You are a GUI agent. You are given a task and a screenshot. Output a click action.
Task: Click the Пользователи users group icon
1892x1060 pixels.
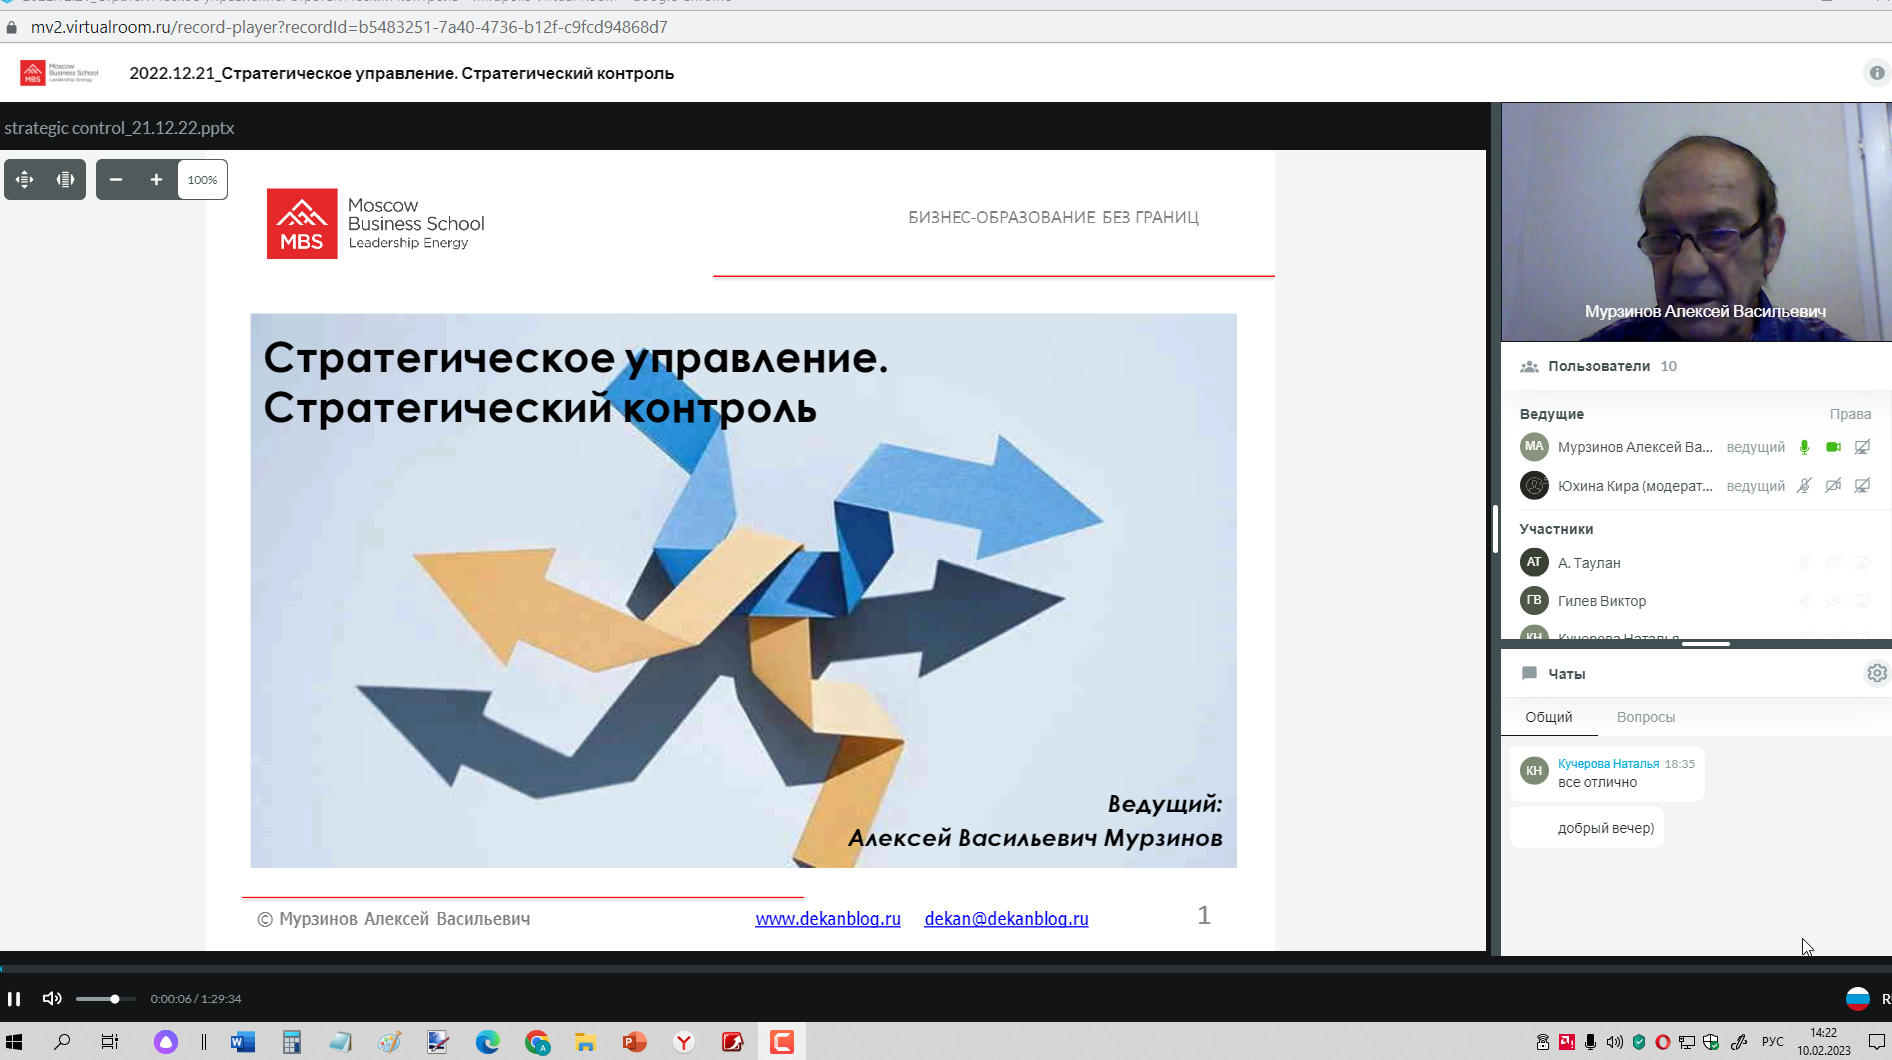[1529, 366]
